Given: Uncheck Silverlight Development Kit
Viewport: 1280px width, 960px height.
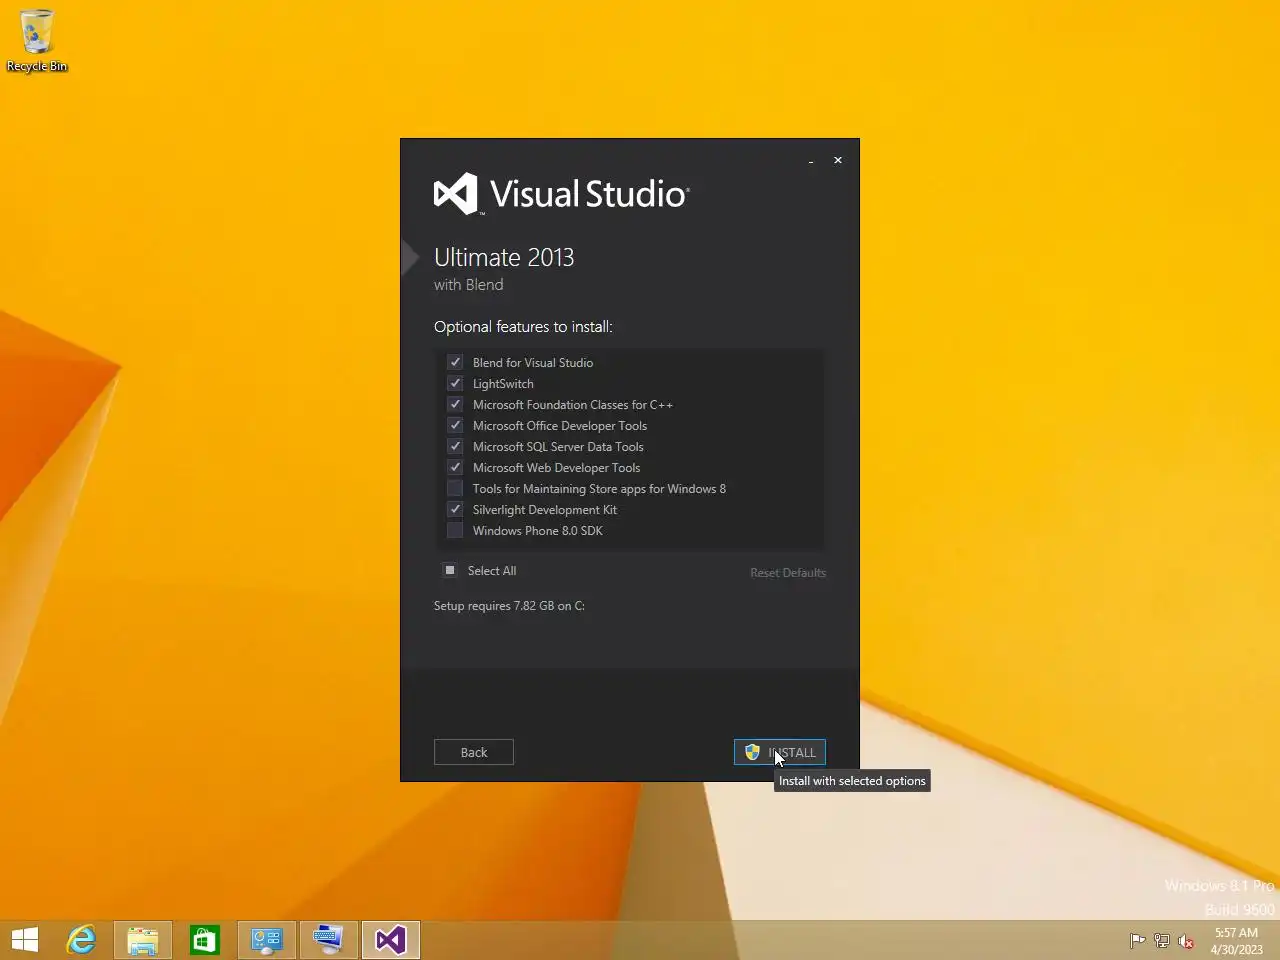Looking at the screenshot, I should [x=455, y=509].
